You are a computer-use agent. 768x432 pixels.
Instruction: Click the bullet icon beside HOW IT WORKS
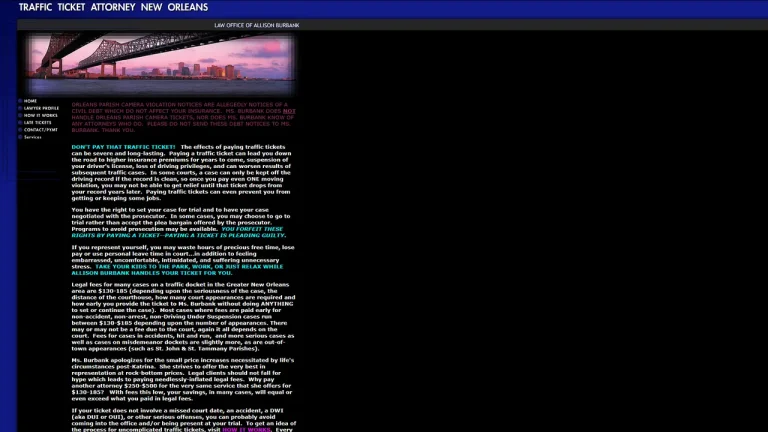tap(20, 116)
